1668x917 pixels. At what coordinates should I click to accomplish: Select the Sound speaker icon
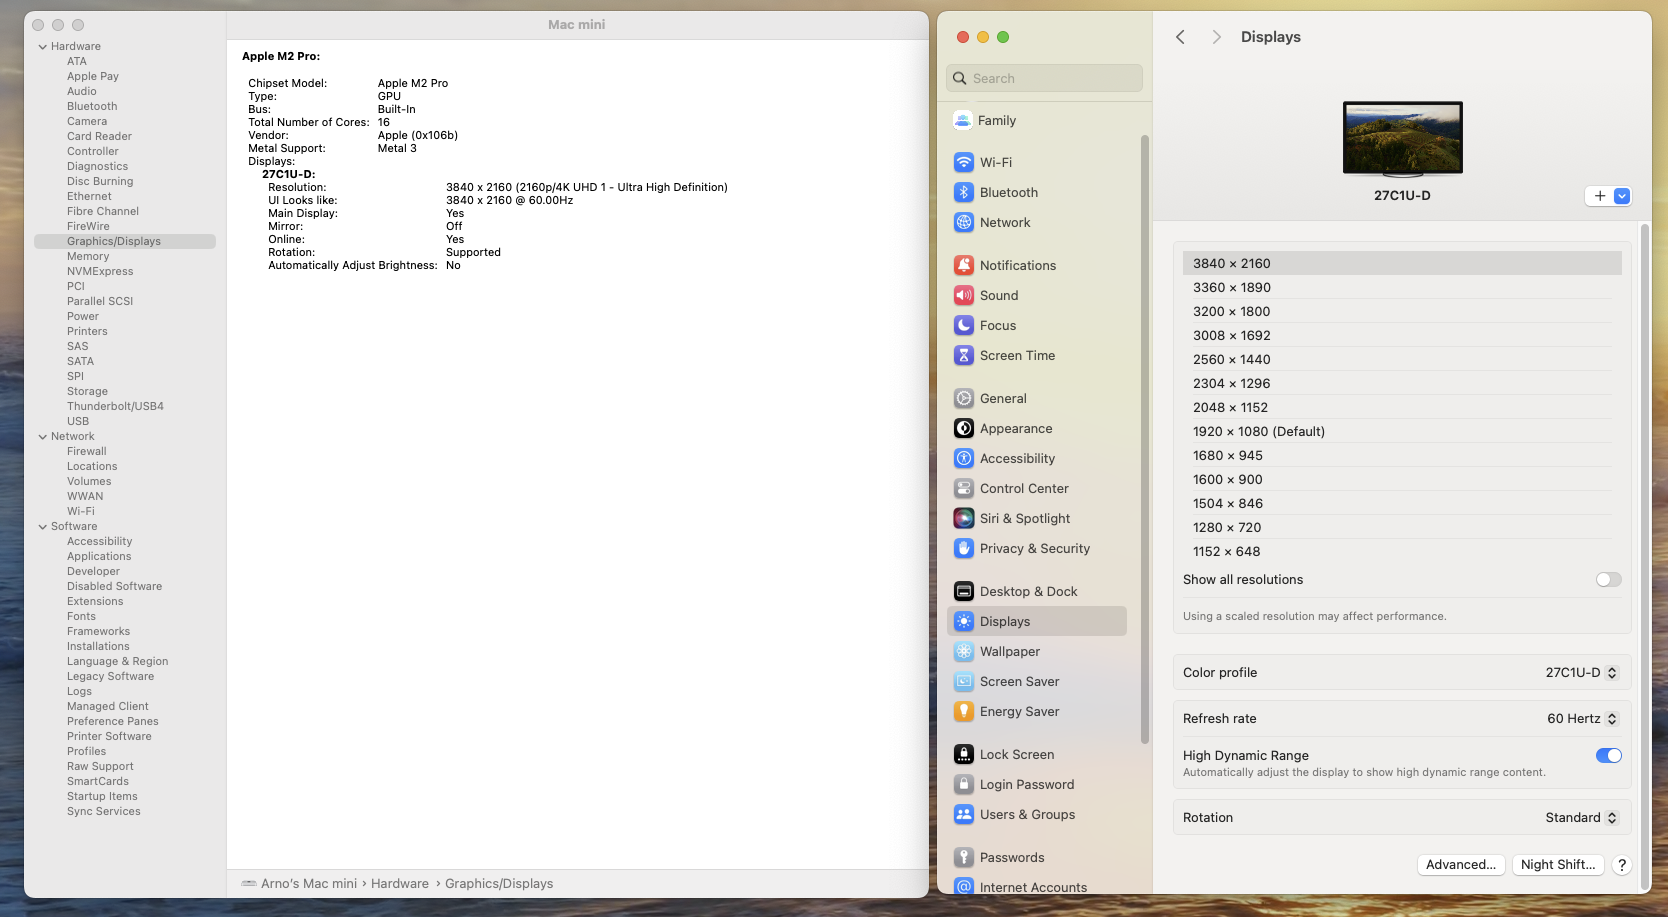(x=964, y=295)
